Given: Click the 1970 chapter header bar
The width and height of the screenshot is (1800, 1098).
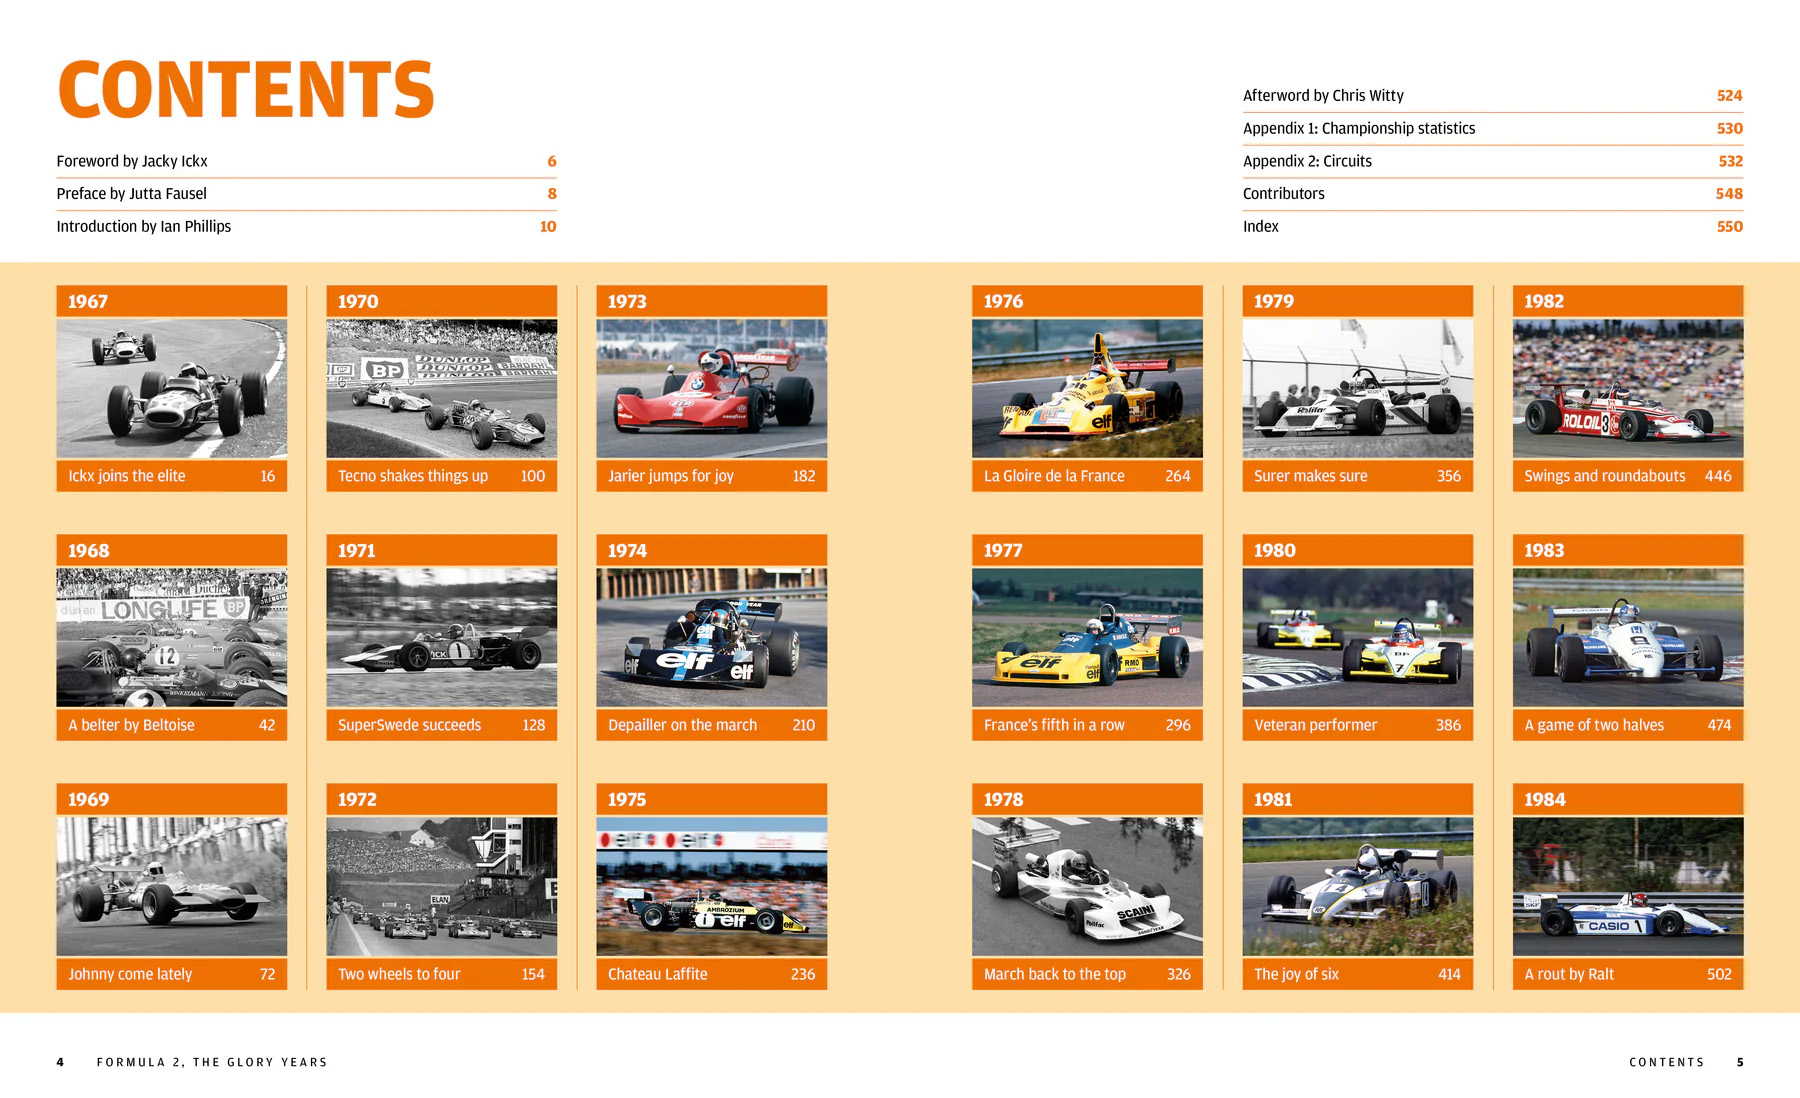Looking at the screenshot, I should (x=441, y=301).
